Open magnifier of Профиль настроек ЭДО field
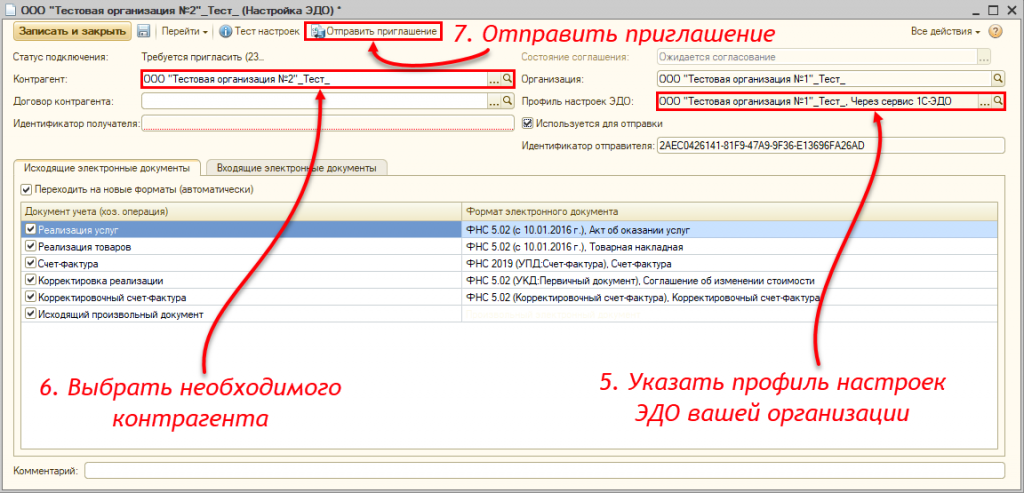Screen dimensions: 1024x493 (998, 101)
